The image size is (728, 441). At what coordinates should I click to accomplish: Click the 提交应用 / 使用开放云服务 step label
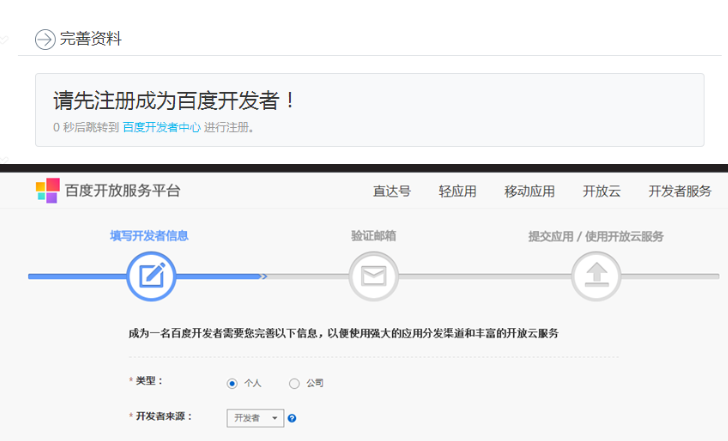click(596, 236)
